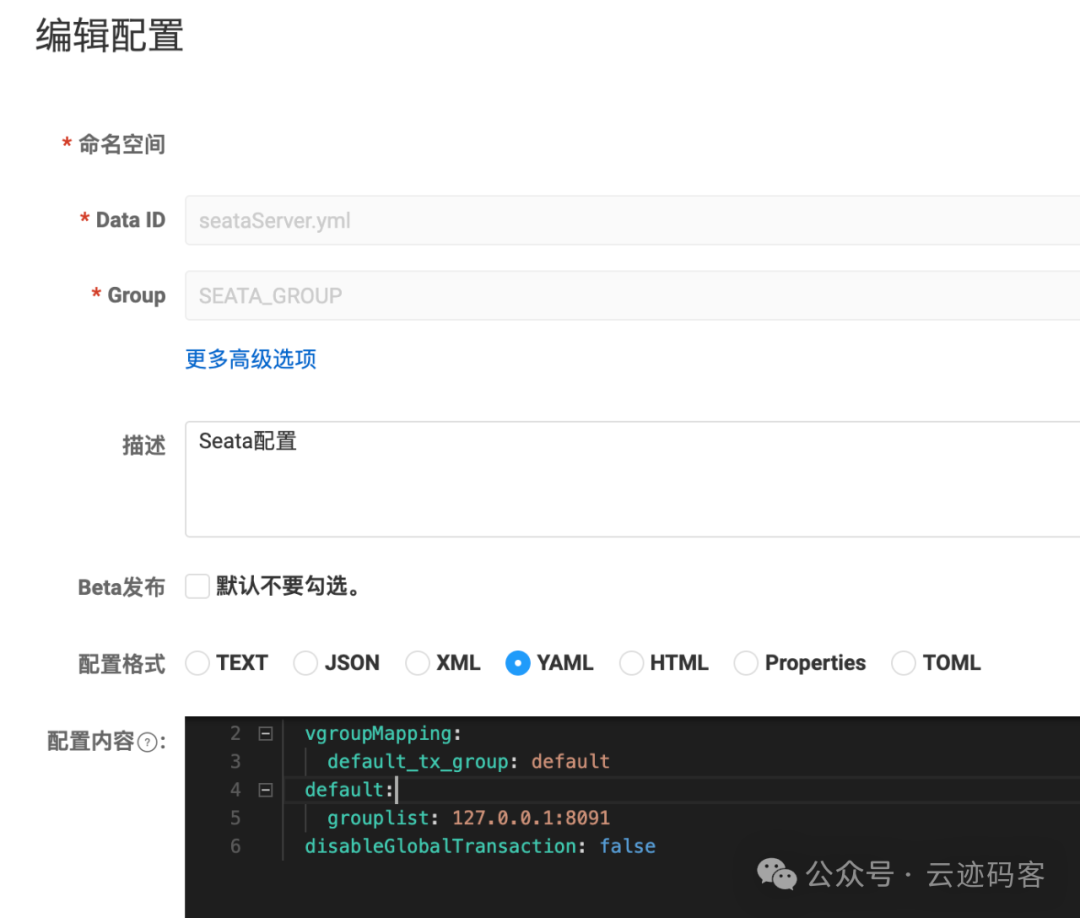
Task: Select the TEXT format radio button
Action: (x=197, y=663)
